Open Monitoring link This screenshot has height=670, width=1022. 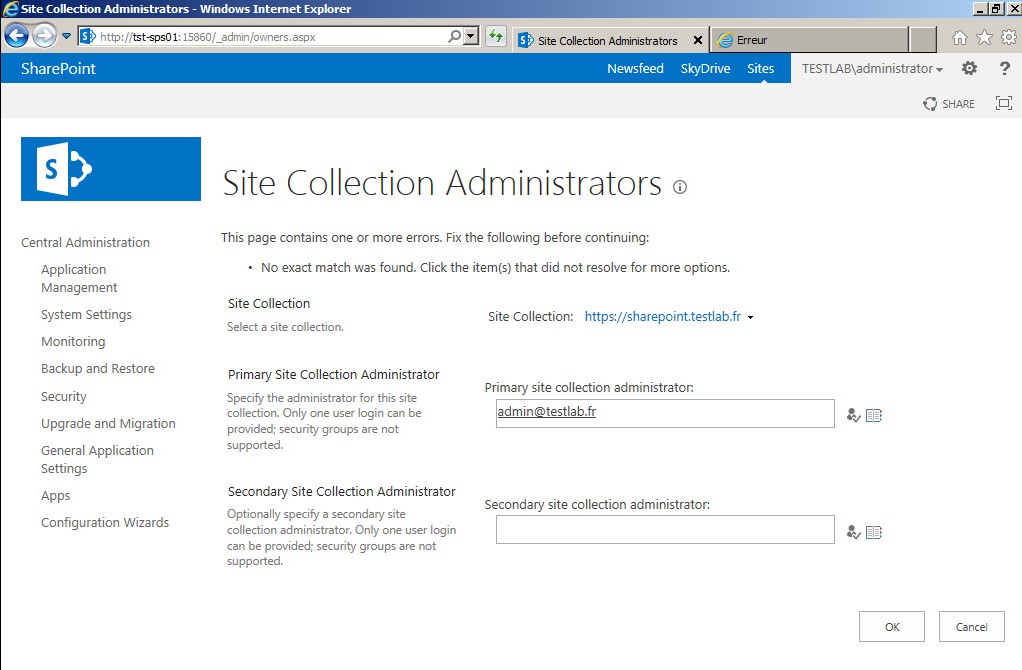[x=73, y=342]
